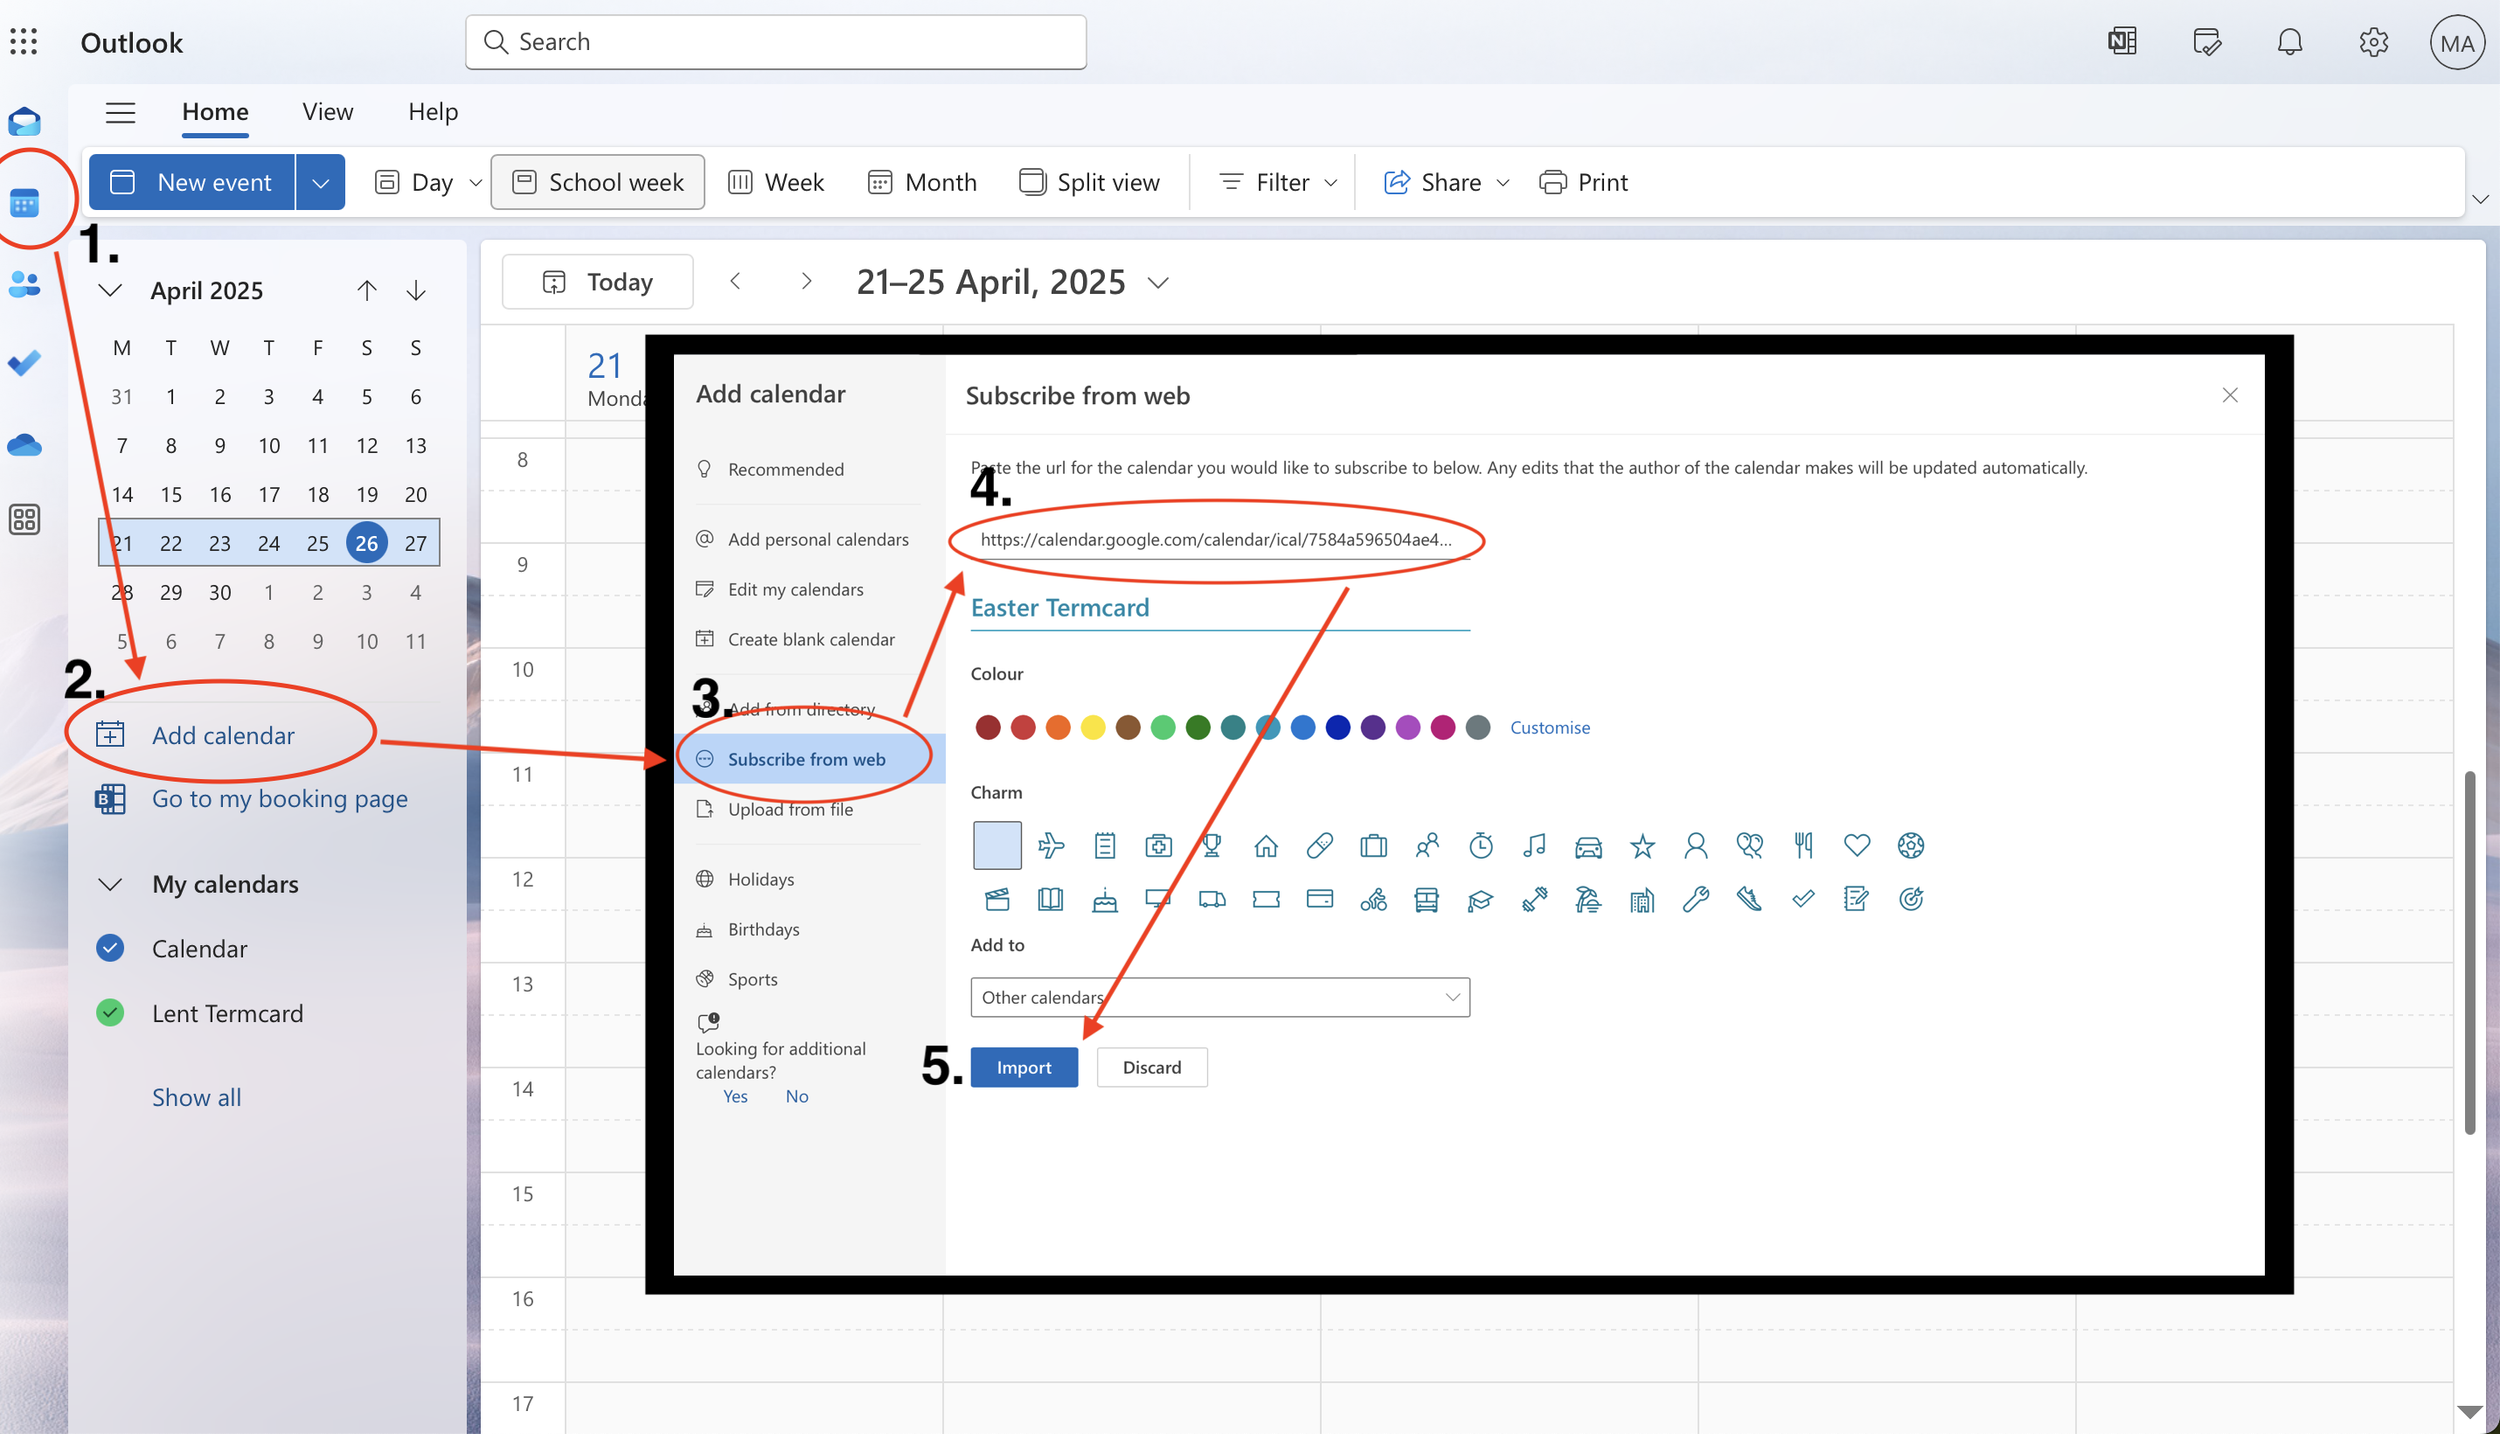Go to the next week arrow
This screenshot has height=1434, width=2500.
pyautogui.click(x=806, y=282)
